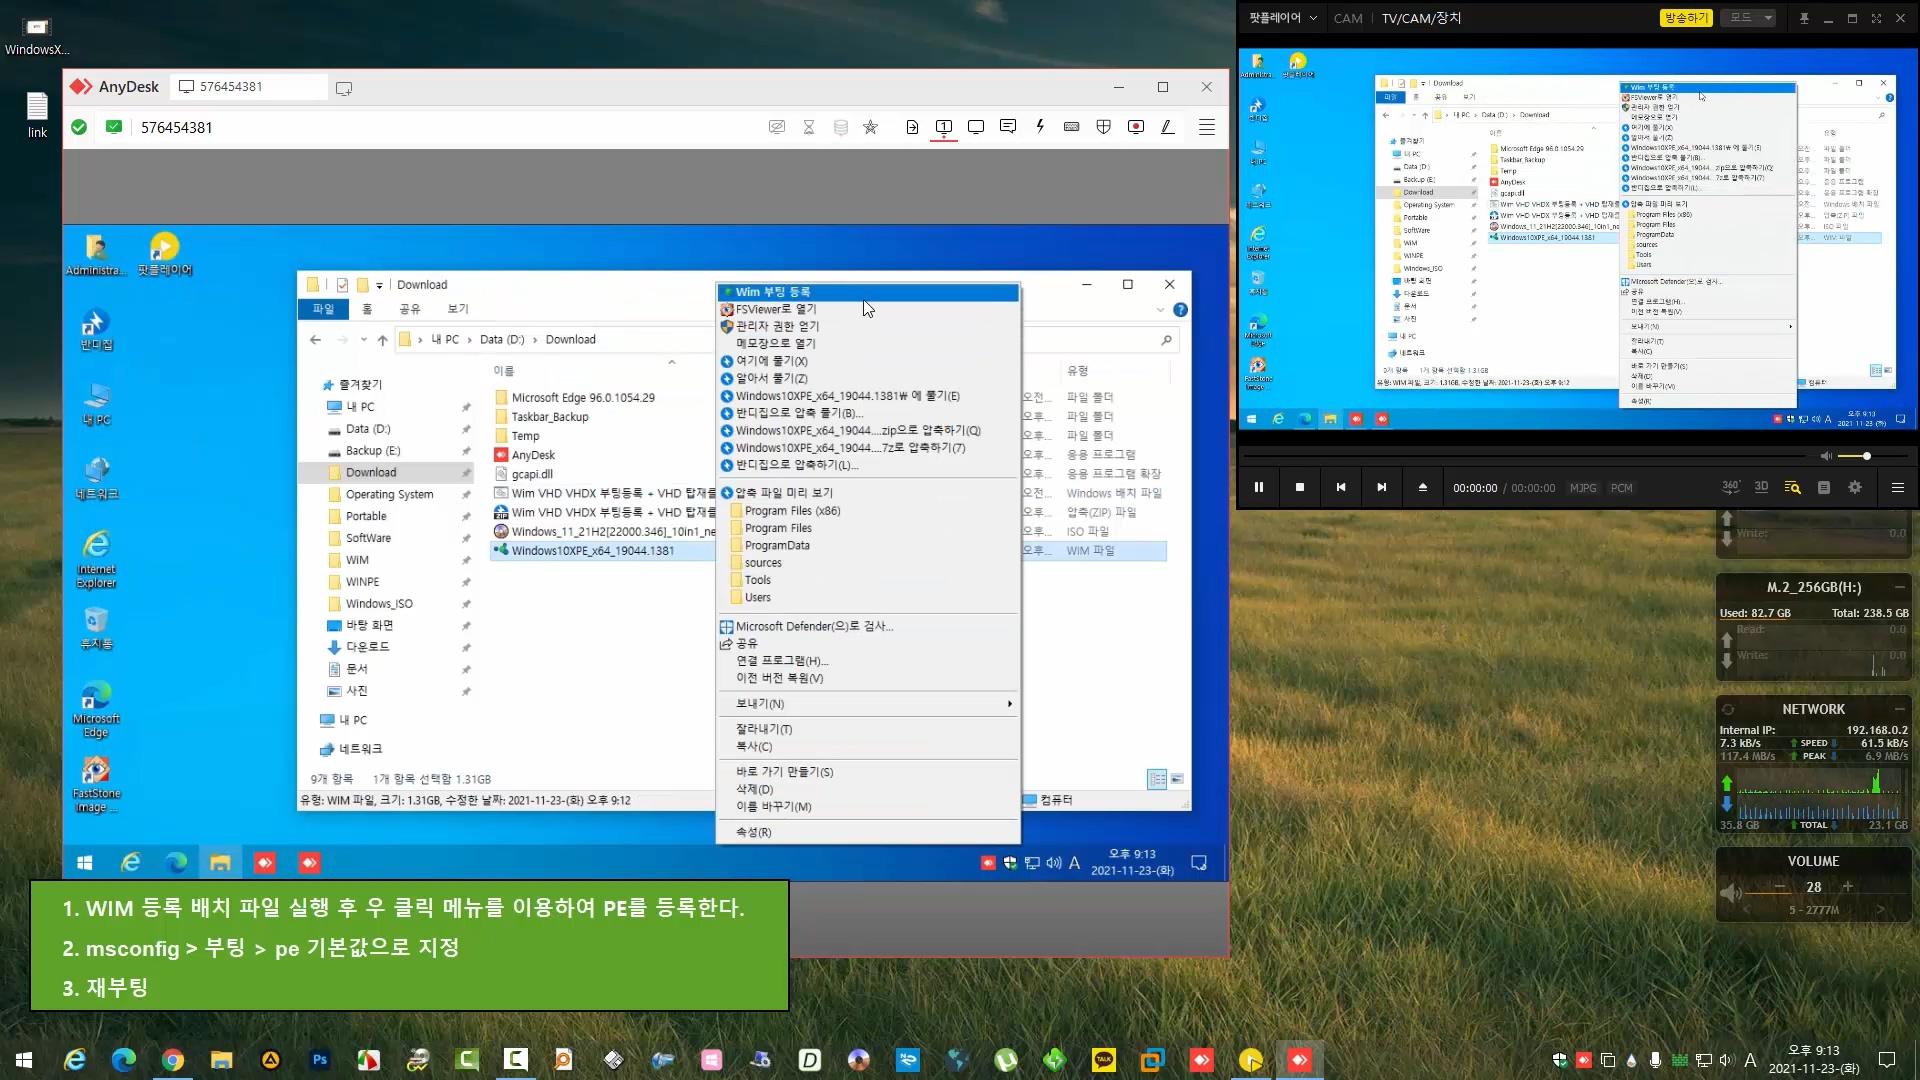Skip to previous item in PotPlayer
This screenshot has width=1920, height=1080.
(x=1341, y=487)
